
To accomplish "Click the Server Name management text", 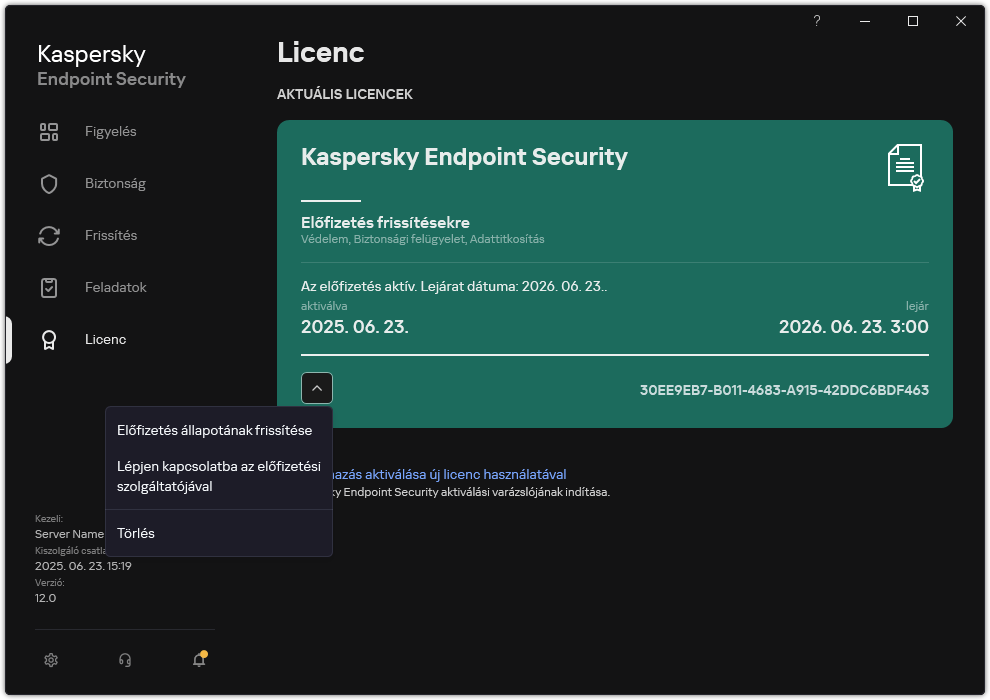I will [x=65, y=534].
